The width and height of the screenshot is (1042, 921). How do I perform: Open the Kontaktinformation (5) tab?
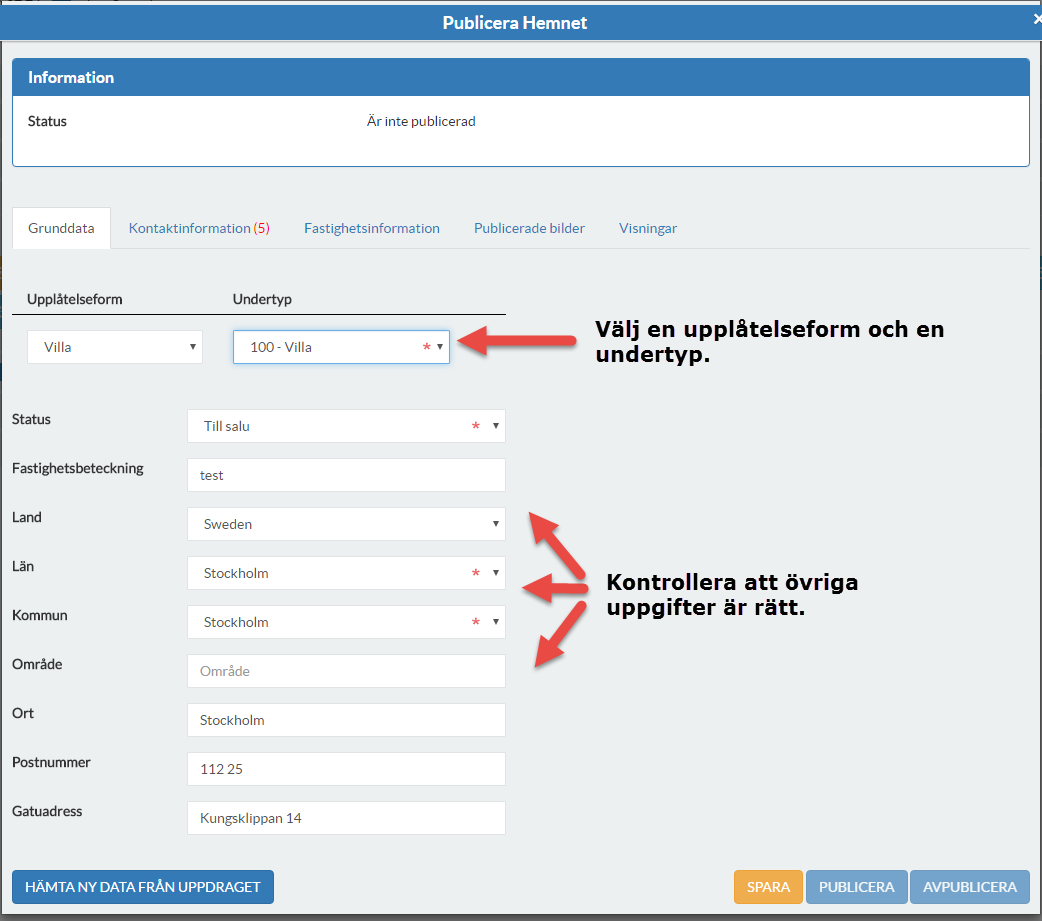pos(199,228)
